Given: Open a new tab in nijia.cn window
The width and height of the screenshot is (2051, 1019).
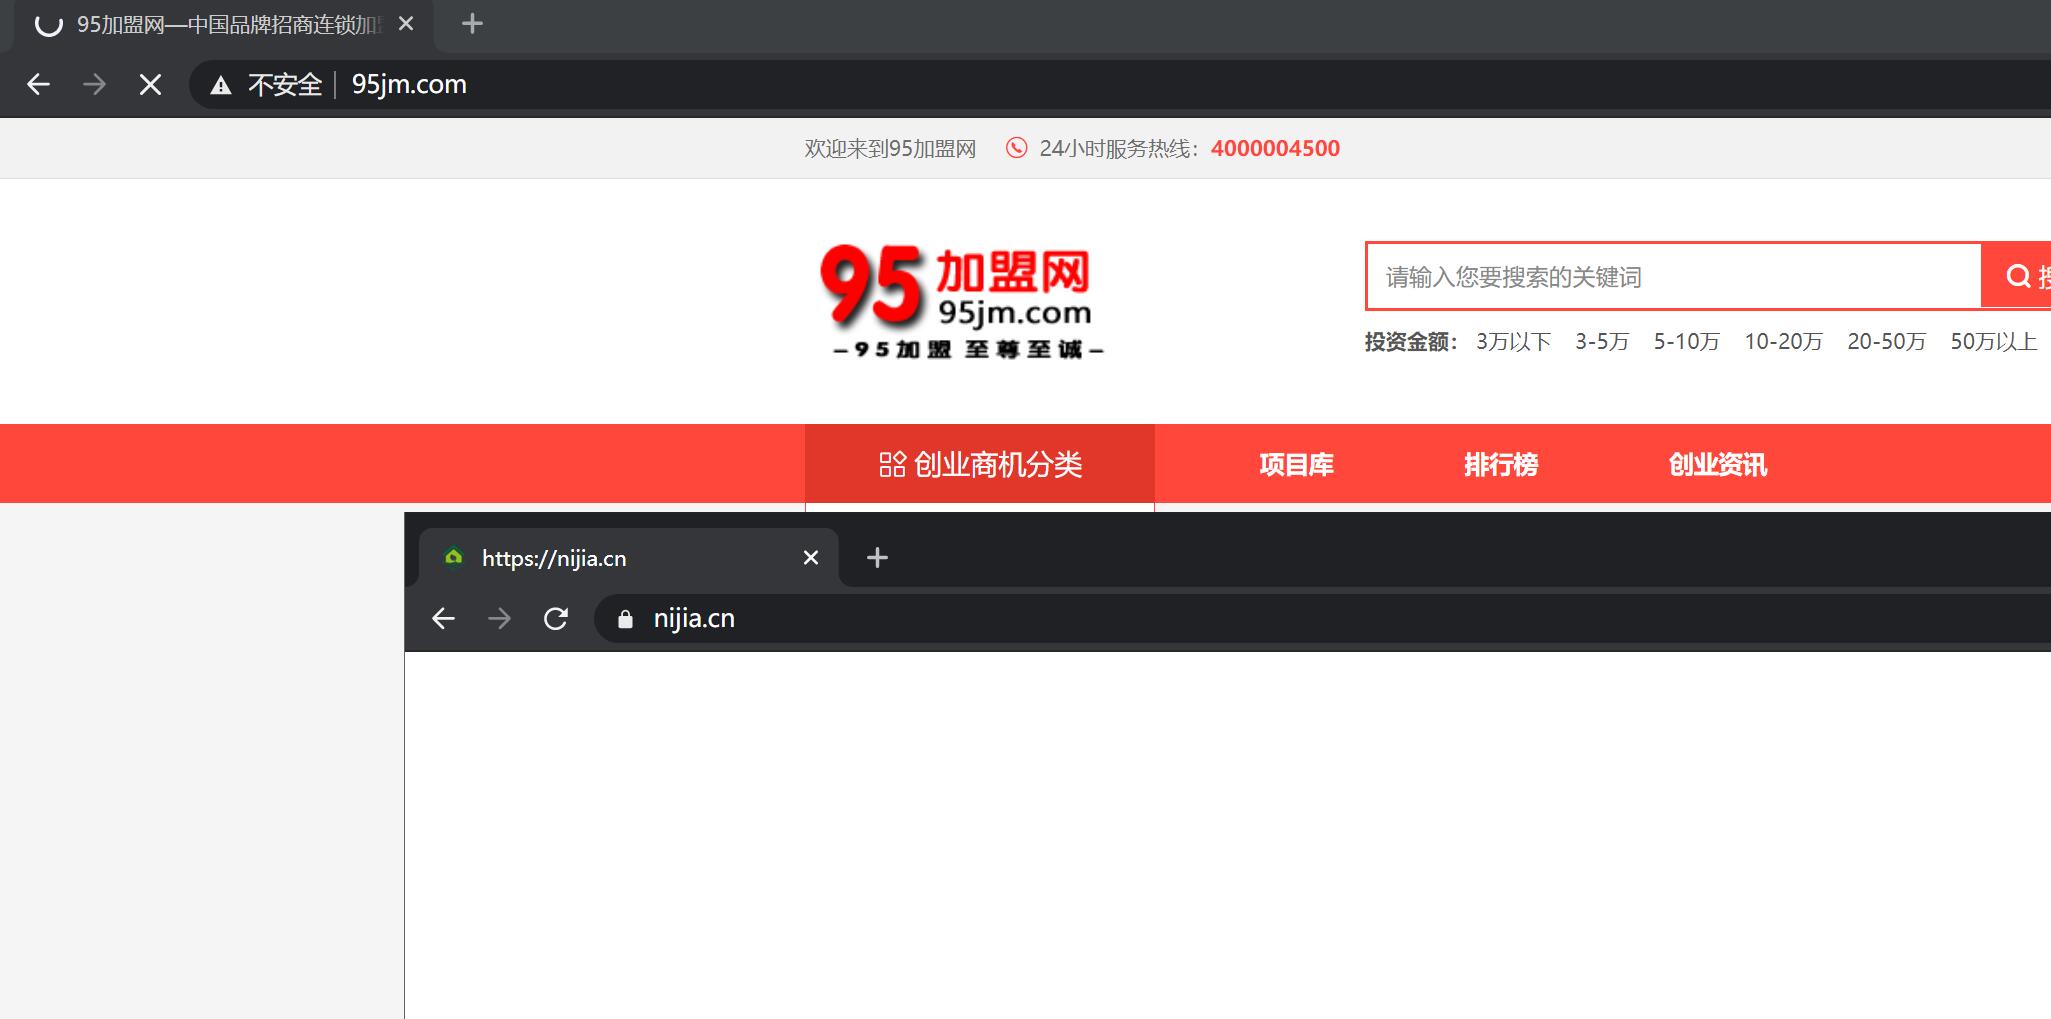Looking at the screenshot, I should pyautogui.click(x=877, y=558).
